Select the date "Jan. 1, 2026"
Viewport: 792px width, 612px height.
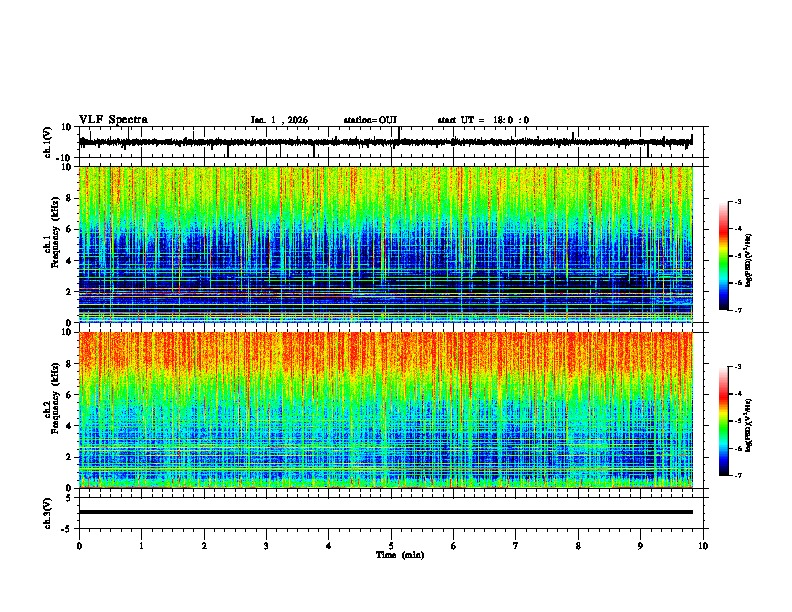point(279,120)
